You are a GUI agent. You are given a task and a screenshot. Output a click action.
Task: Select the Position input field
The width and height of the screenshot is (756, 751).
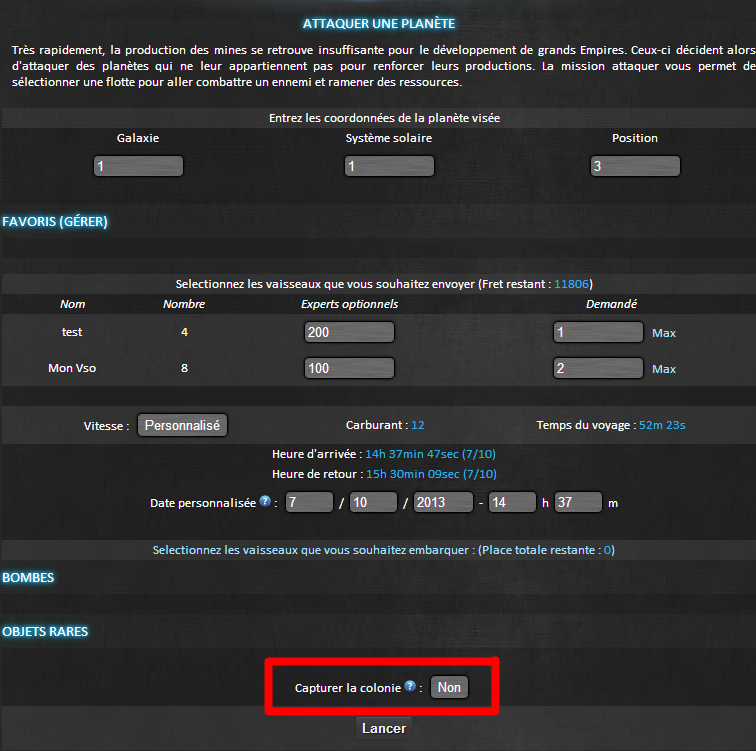pos(635,166)
